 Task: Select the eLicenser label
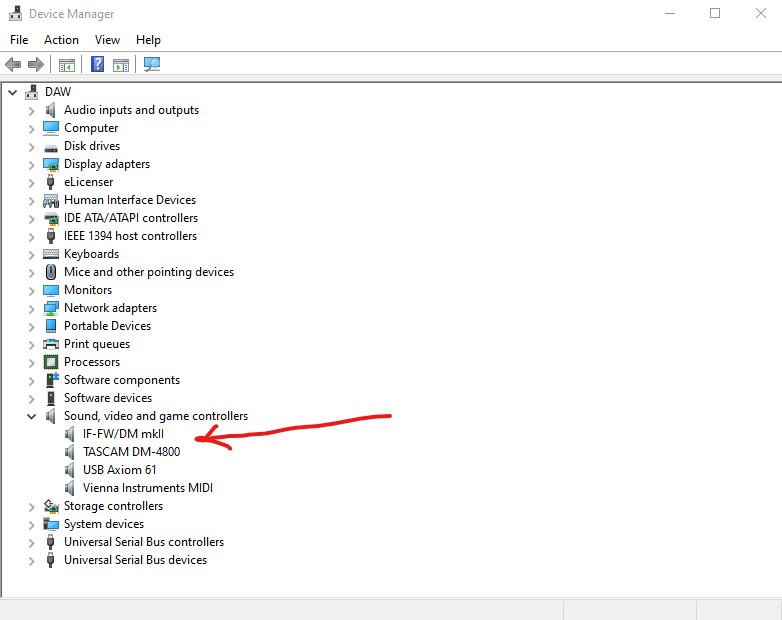(88, 182)
